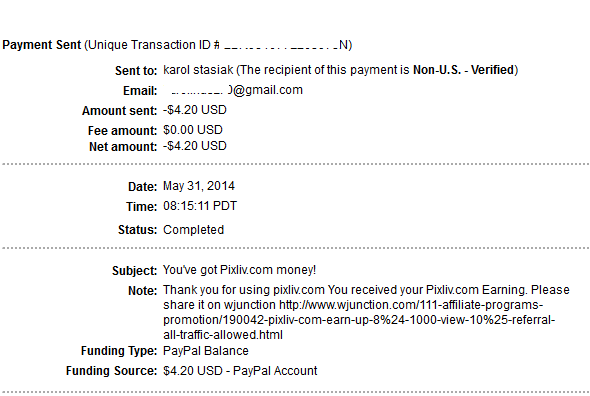
Task: Click the date May 31, 2014
Action: click(x=199, y=186)
